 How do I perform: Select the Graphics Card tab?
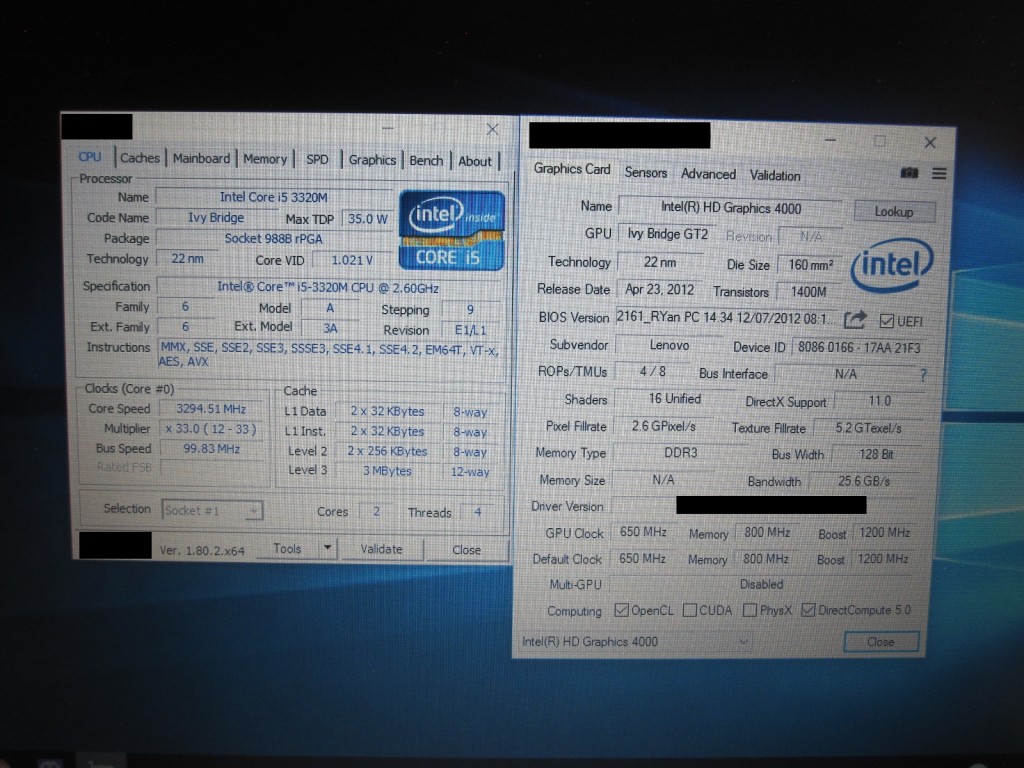(x=572, y=169)
